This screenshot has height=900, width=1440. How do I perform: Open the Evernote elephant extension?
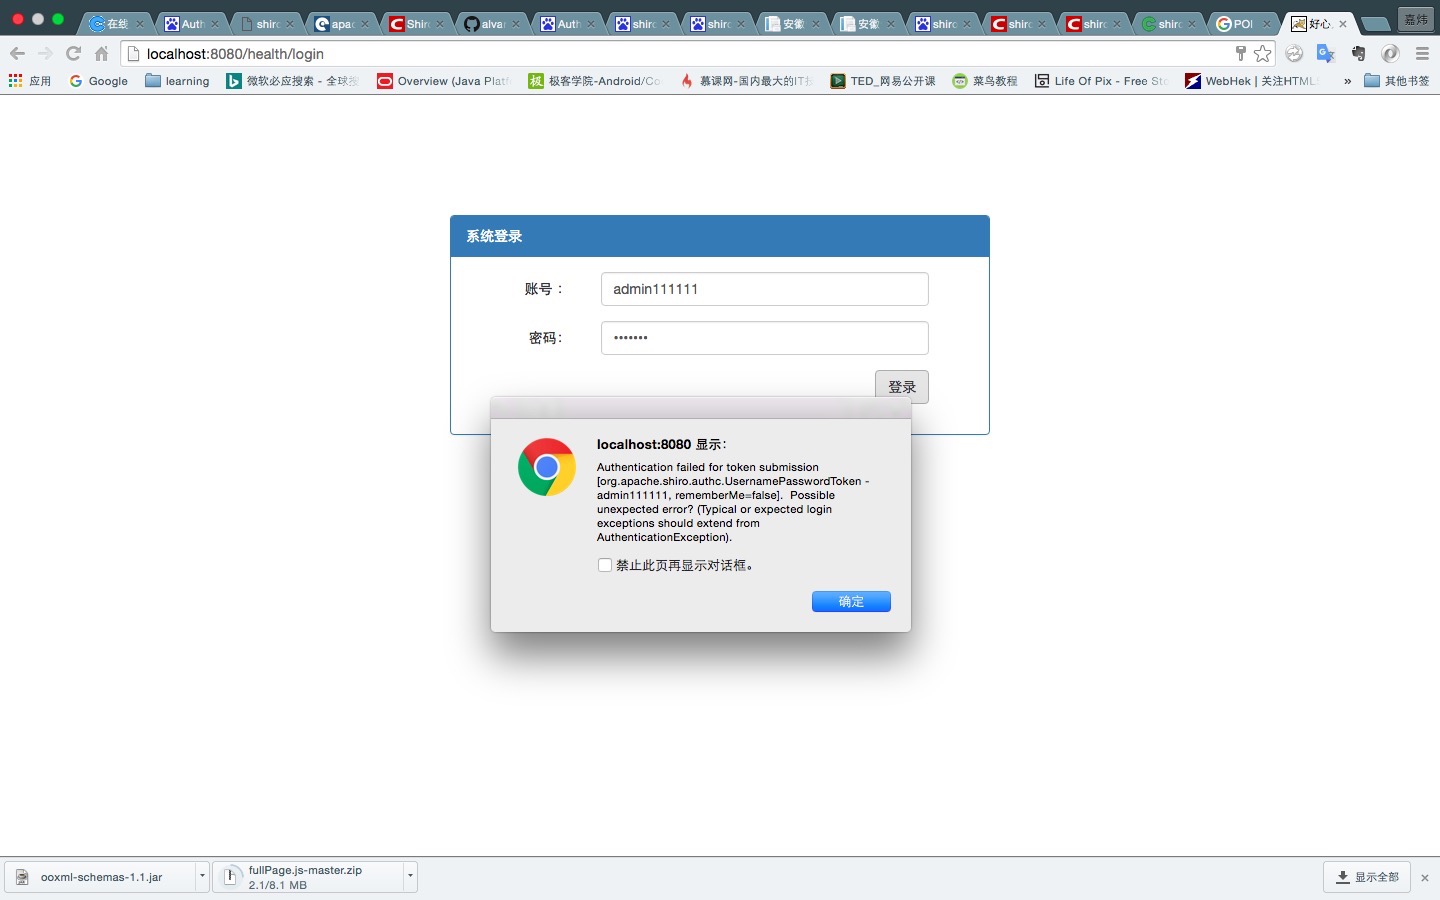coord(1358,54)
